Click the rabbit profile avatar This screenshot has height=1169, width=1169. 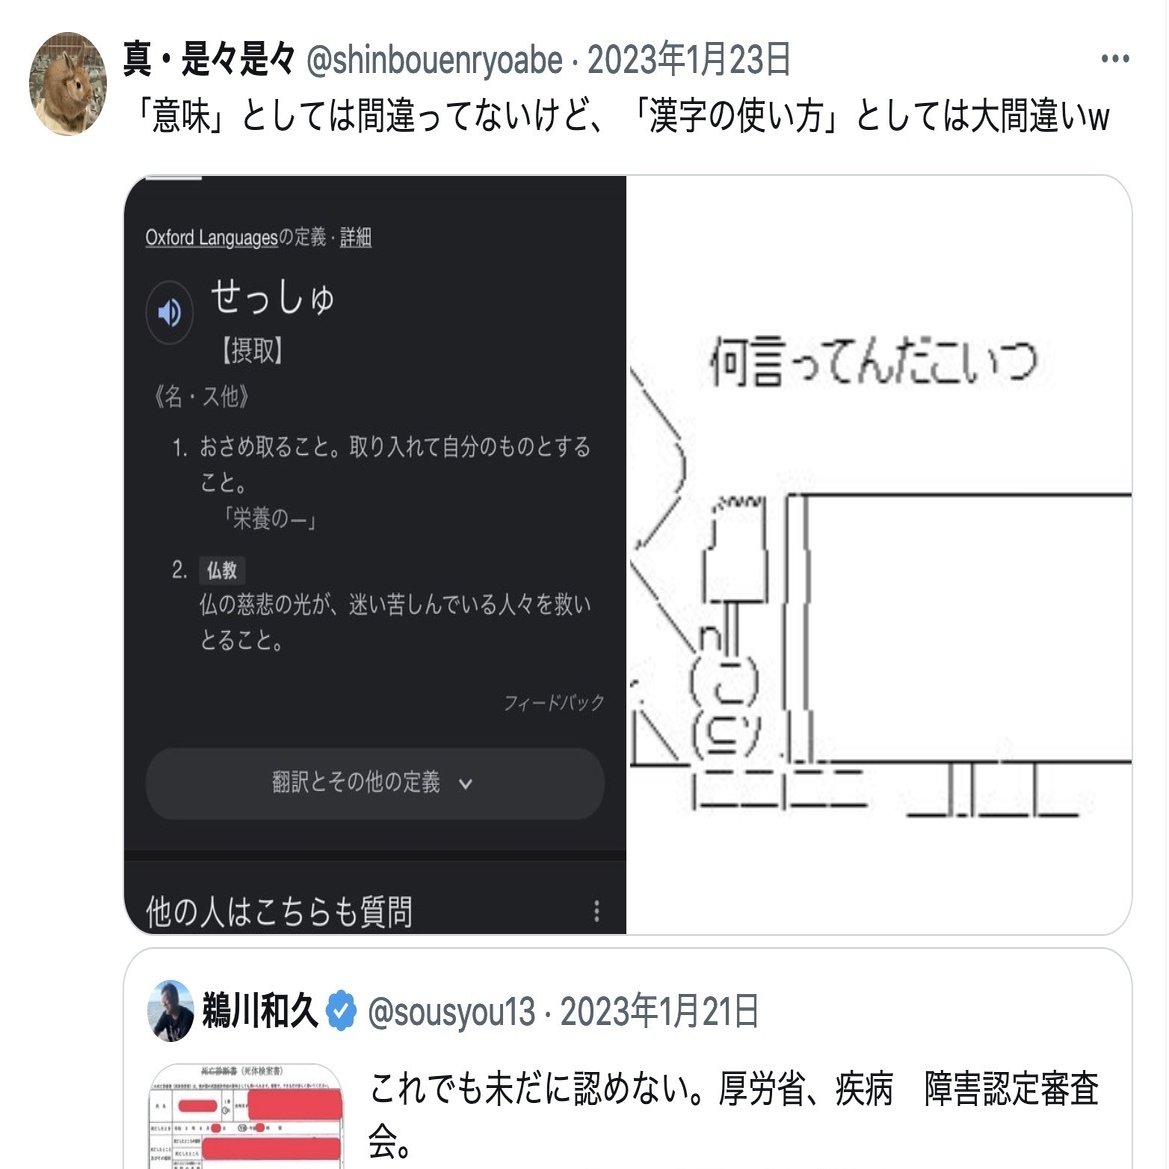[68, 84]
